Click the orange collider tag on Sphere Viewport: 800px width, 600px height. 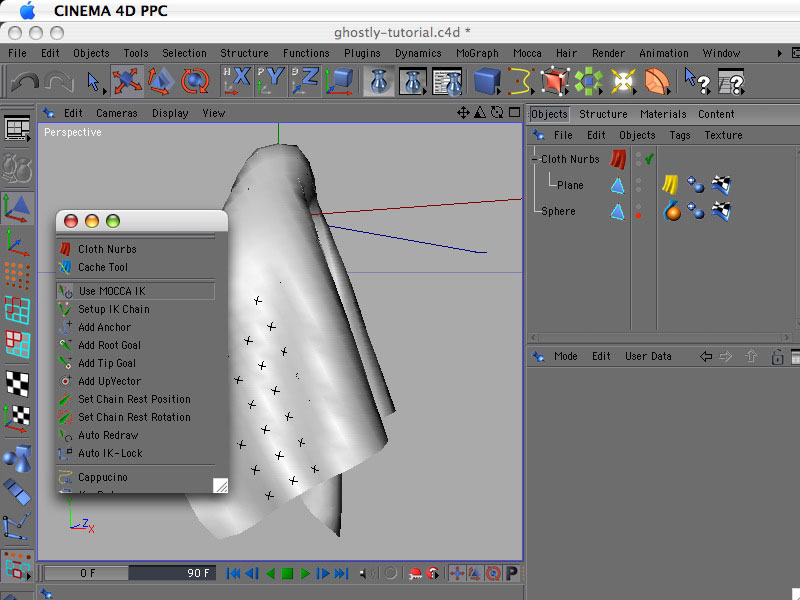coord(672,211)
